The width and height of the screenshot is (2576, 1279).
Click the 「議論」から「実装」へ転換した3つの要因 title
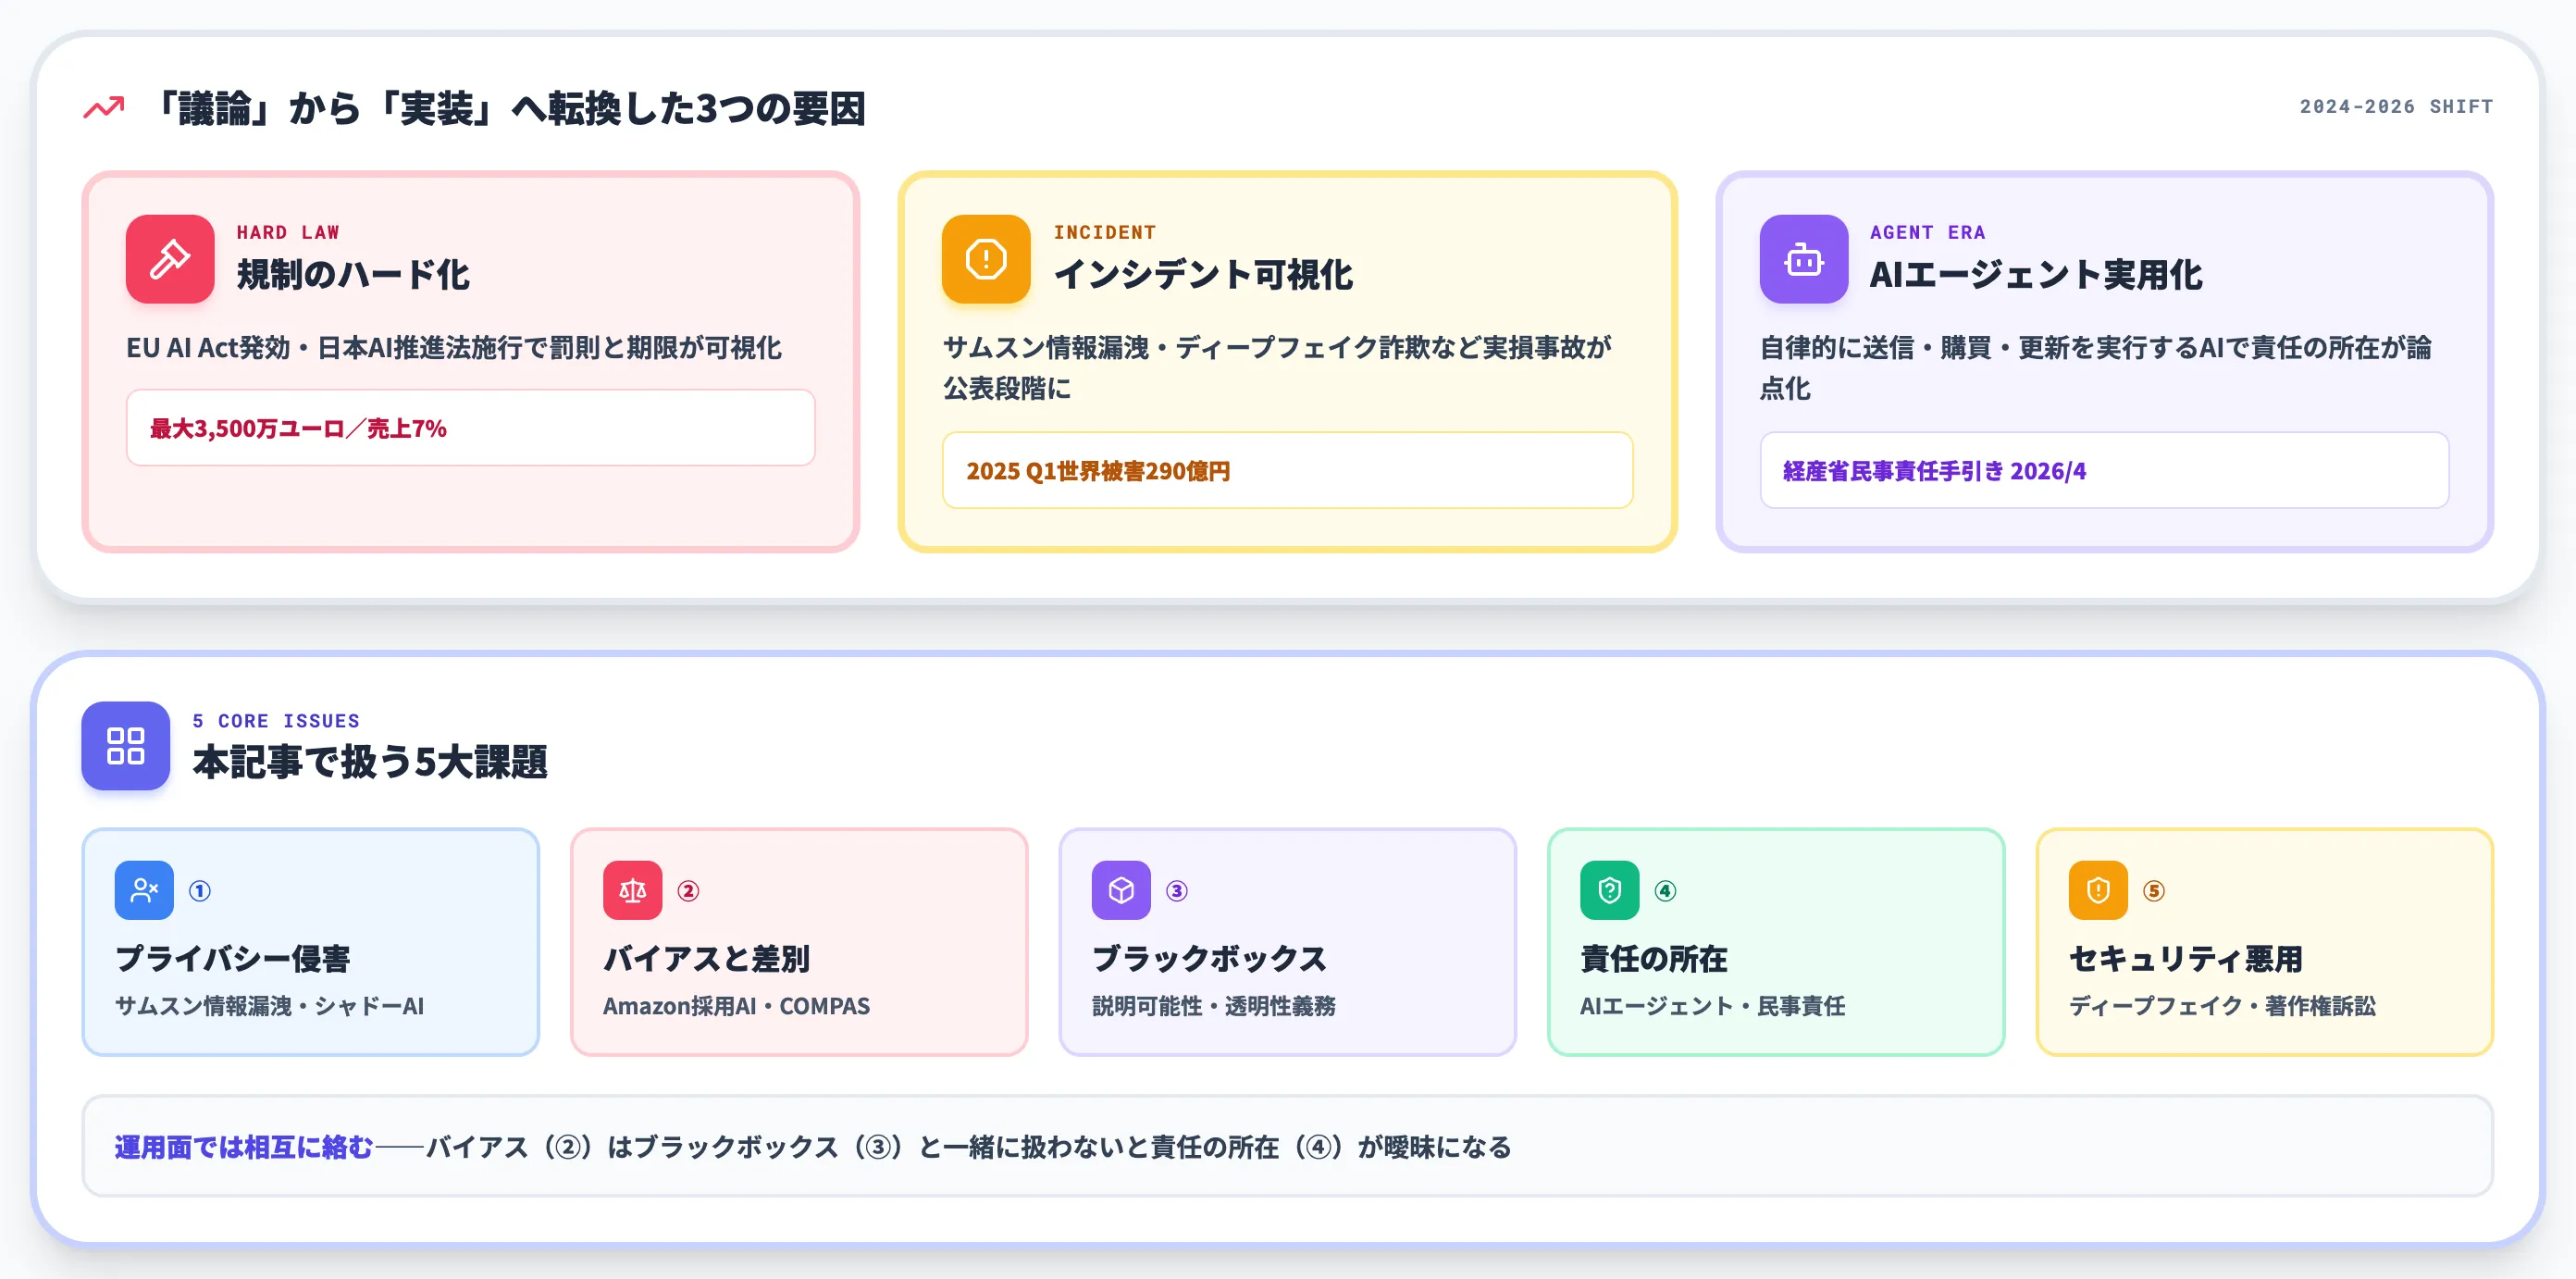pyautogui.click(x=506, y=108)
